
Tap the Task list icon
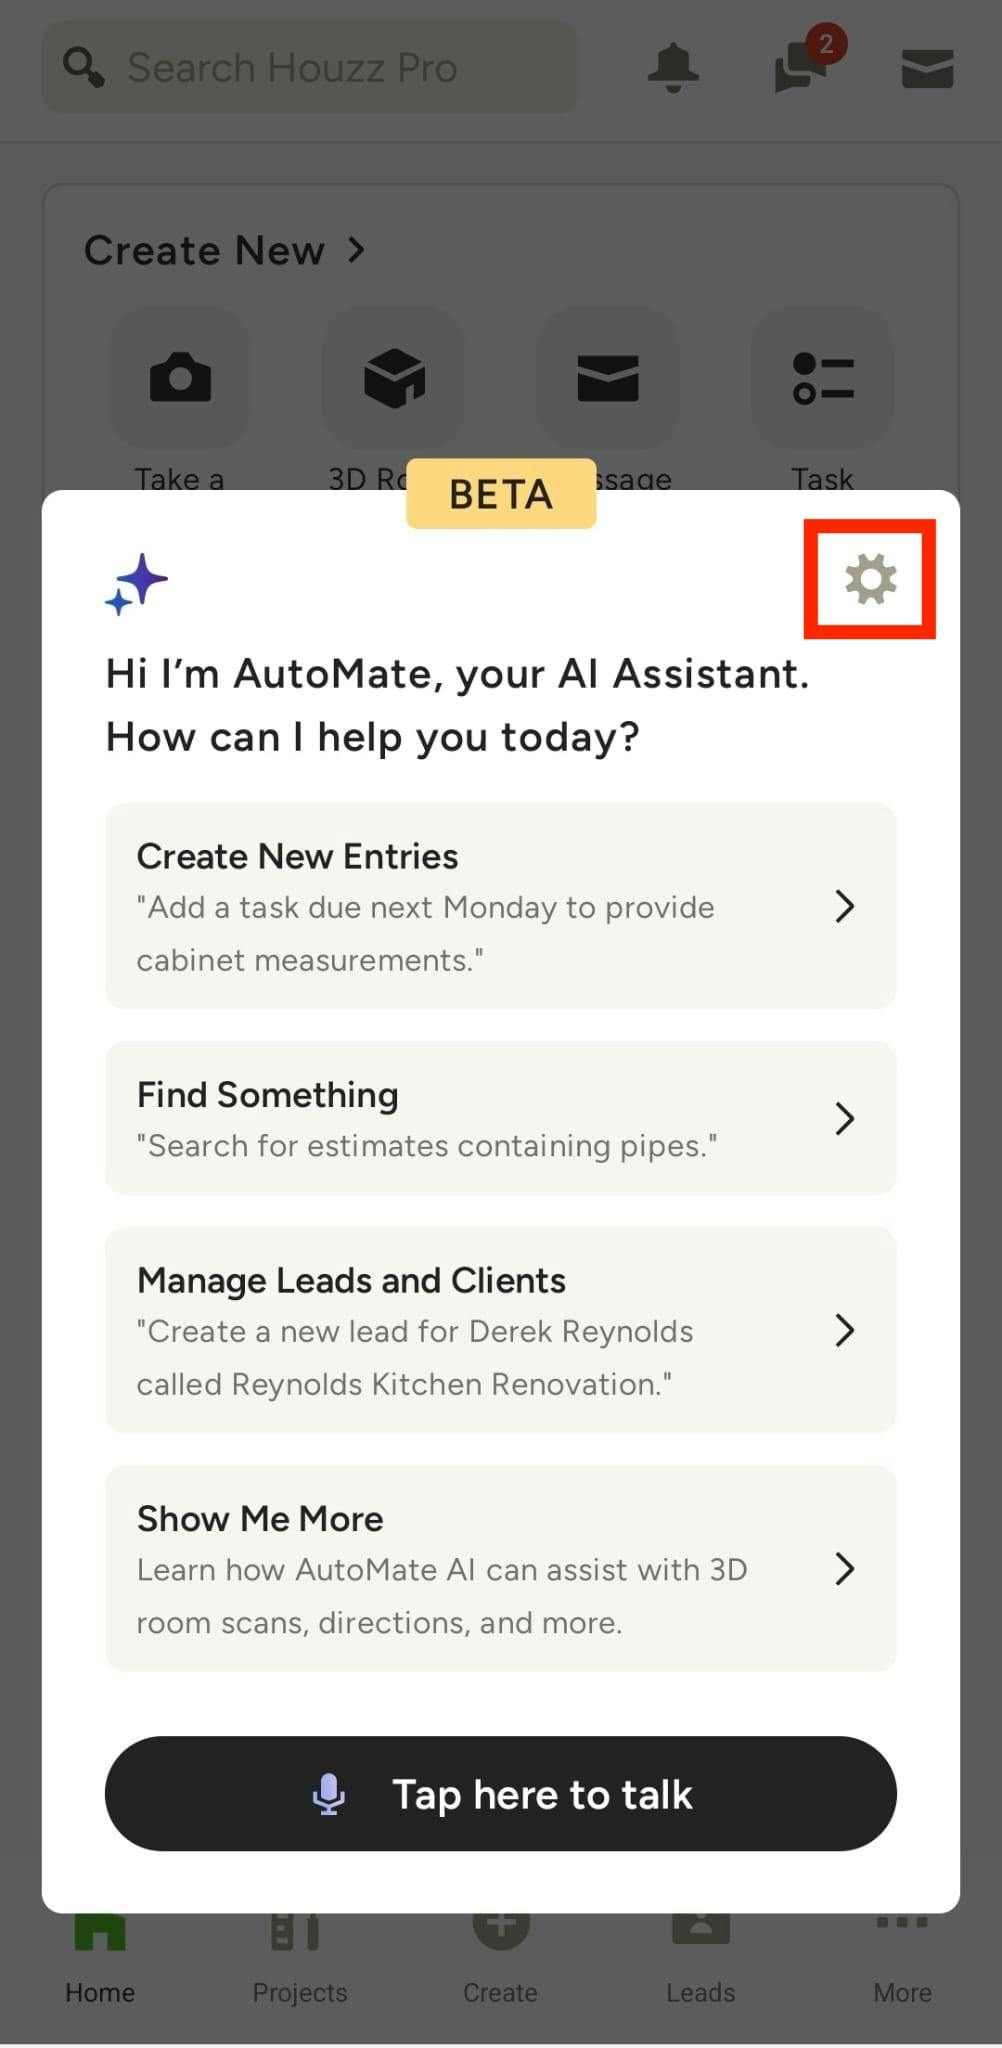point(822,378)
